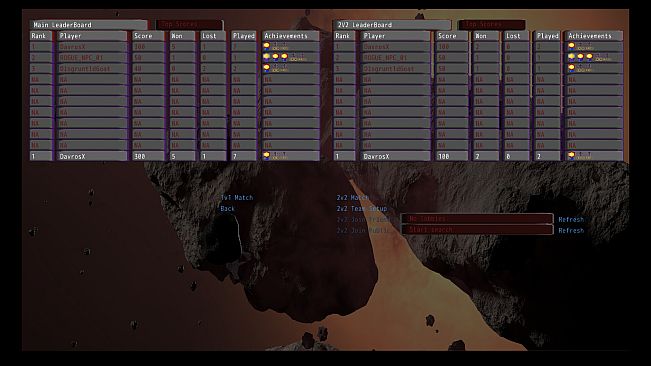
Task: Click DavrosX achievement medal in Main LeaderBoard top row
Action: click(267, 46)
